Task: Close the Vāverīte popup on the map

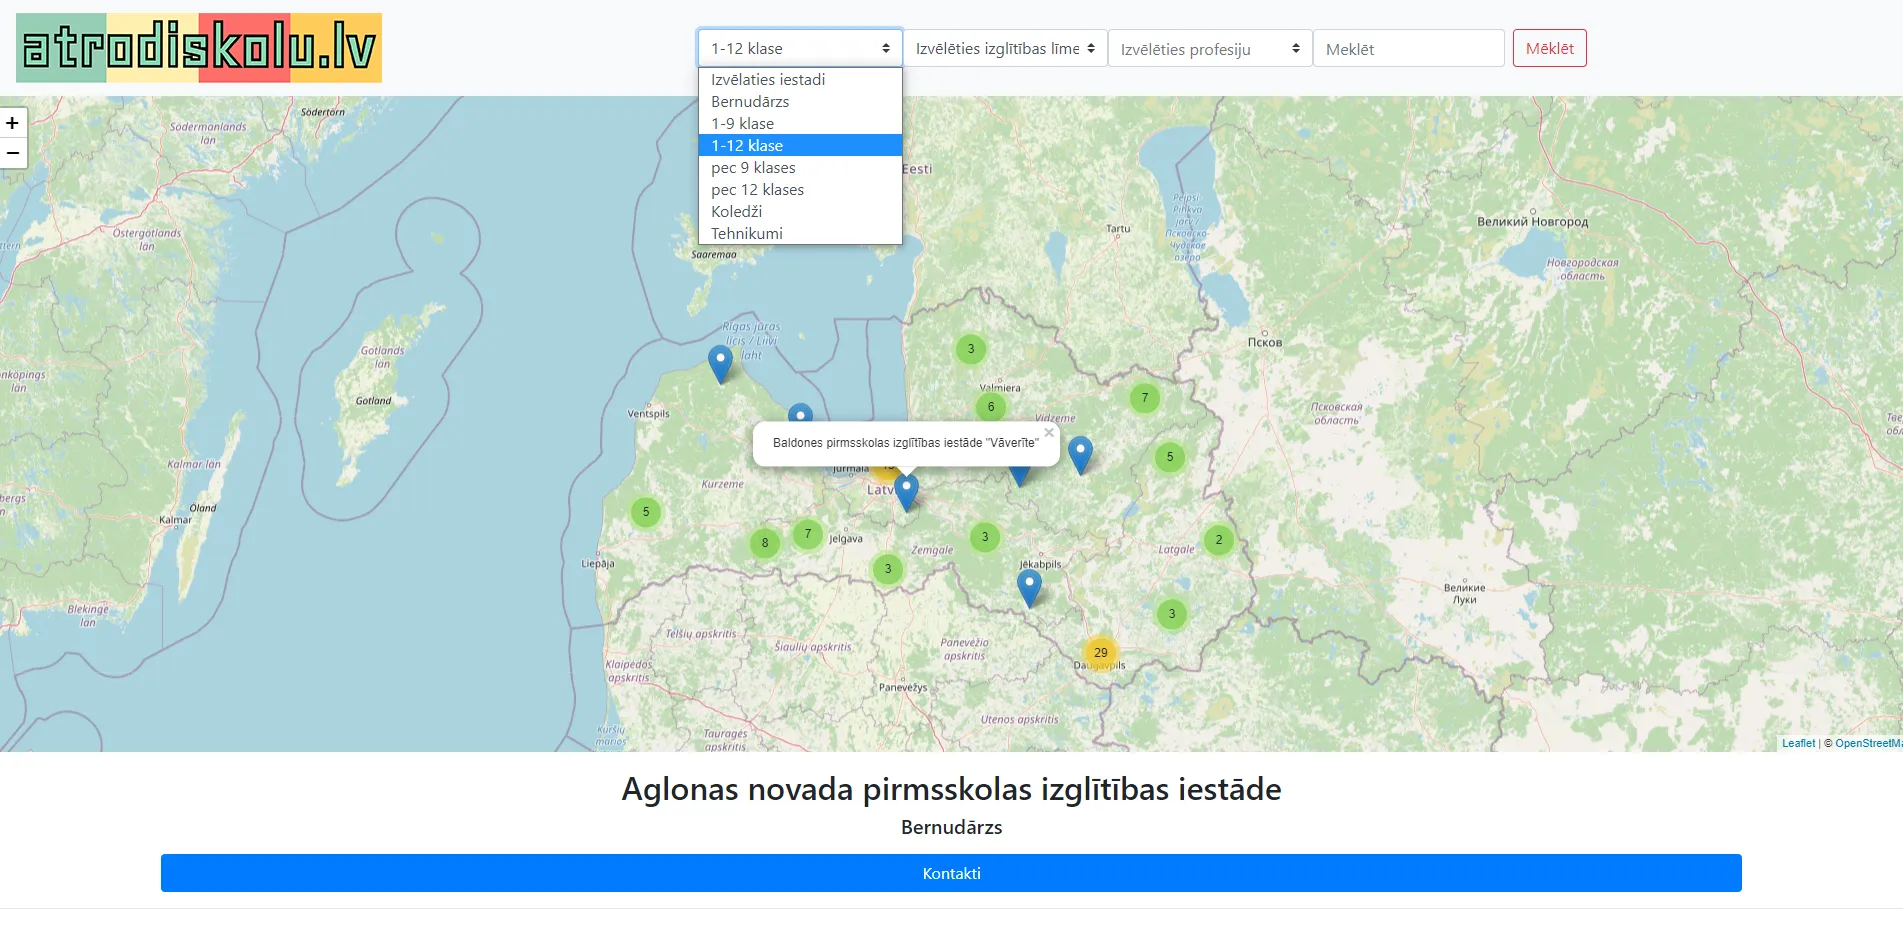Action: coord(1047,432)
